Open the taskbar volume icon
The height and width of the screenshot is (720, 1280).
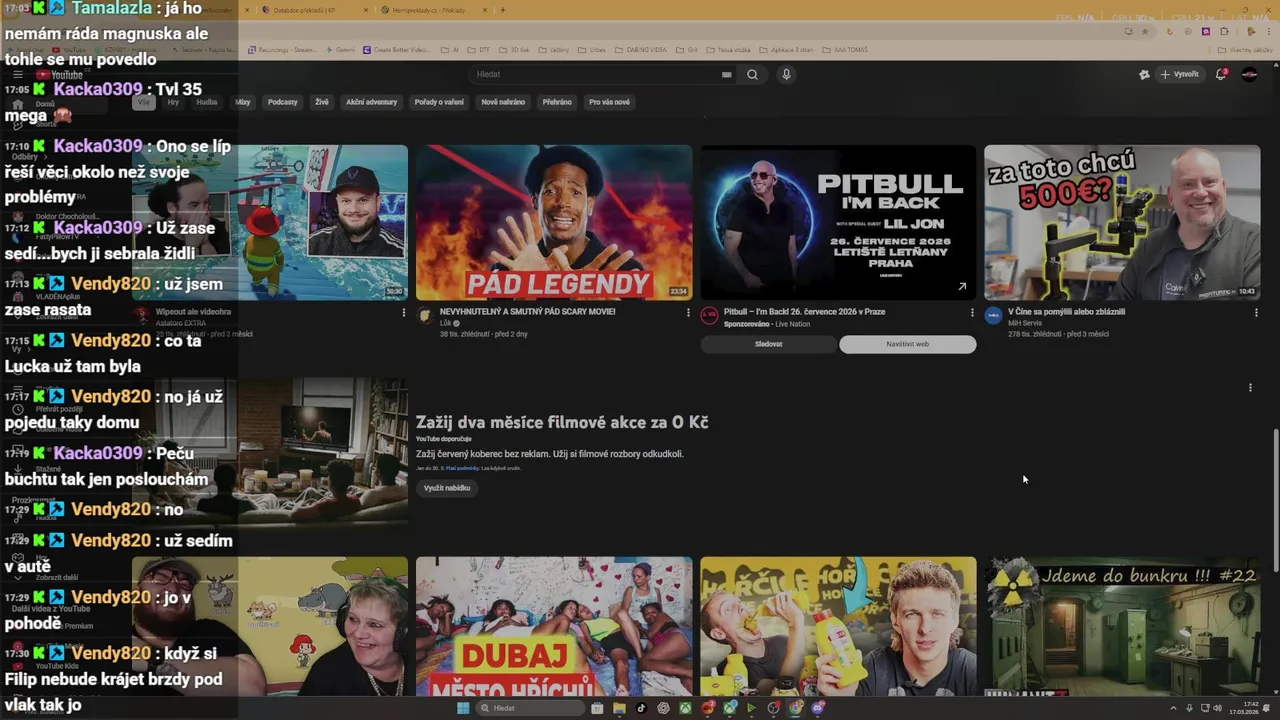point(1217,708)
